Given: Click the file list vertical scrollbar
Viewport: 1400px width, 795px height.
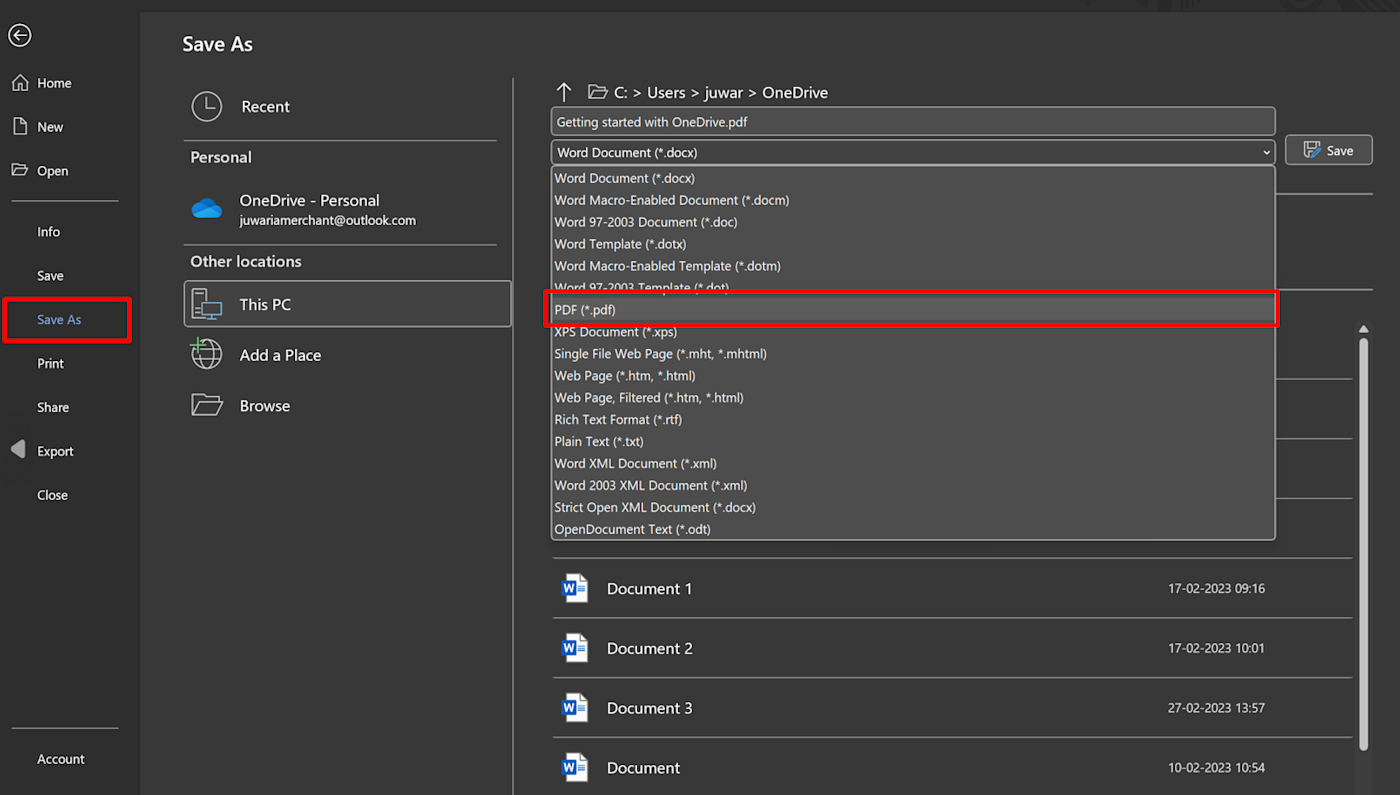Looking at the screenshot, I should coord(1363,543).
